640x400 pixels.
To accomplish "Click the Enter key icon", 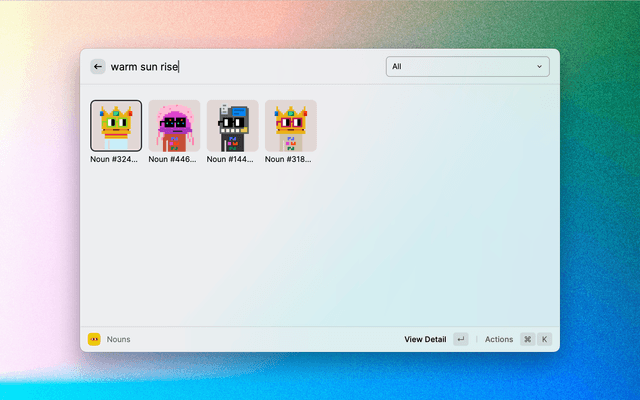I will (x=460, y=340).
